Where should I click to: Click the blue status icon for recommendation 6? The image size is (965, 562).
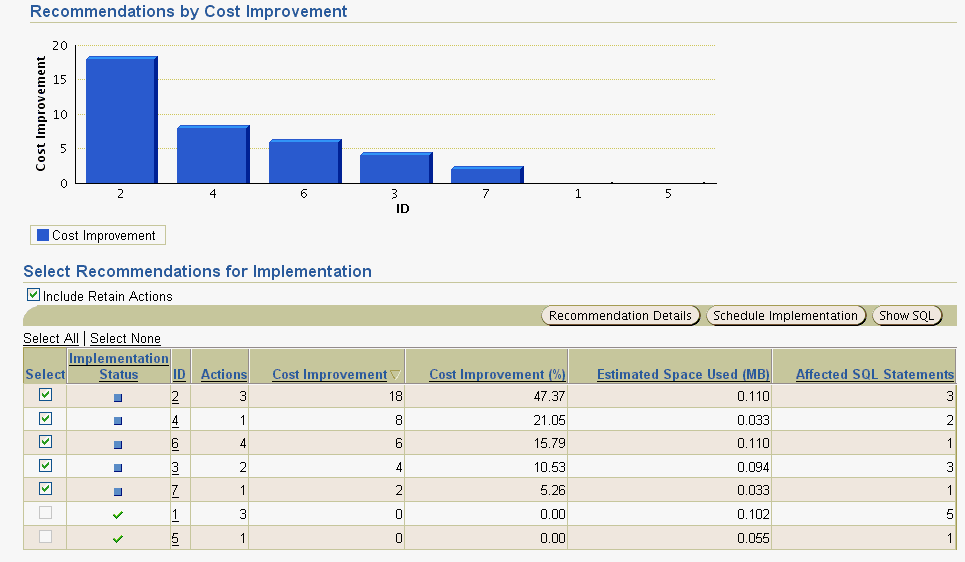pos(118,445)
